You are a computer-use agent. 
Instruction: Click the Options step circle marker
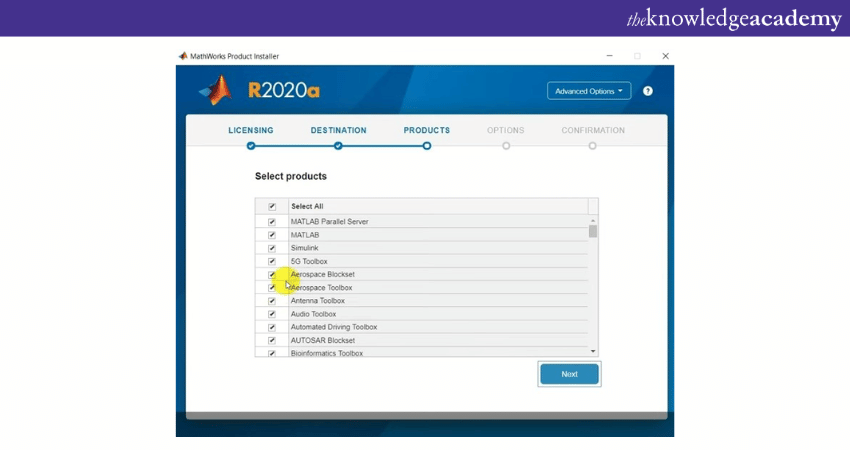coord(506,146)
